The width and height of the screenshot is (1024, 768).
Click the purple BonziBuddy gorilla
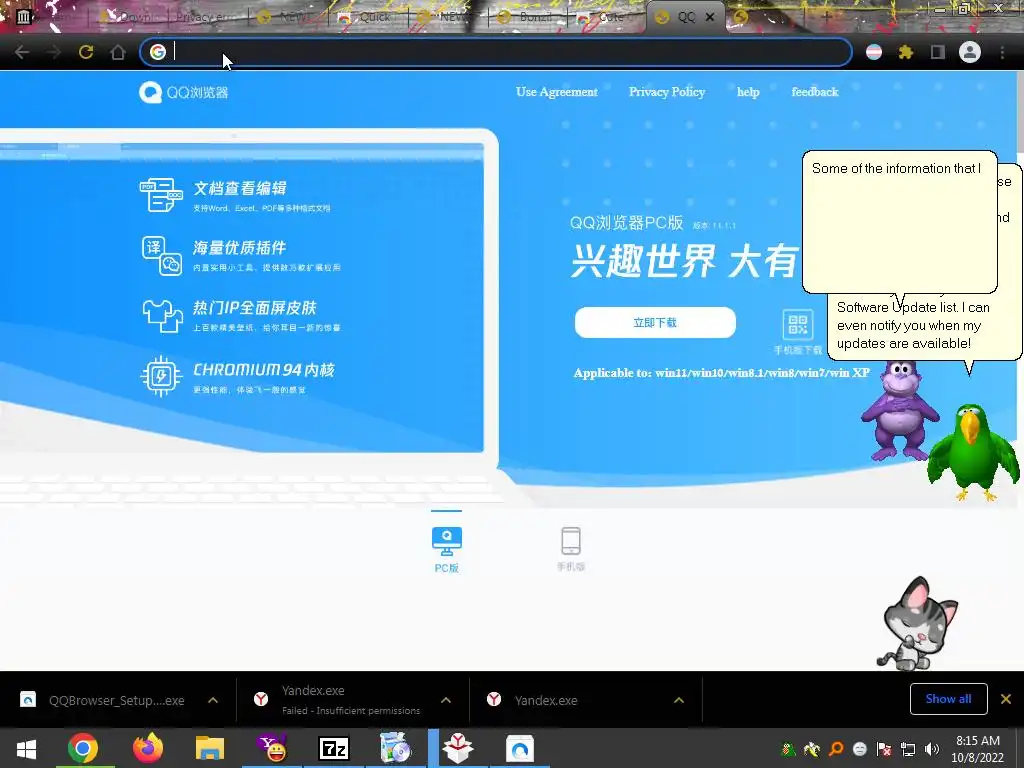(899, 411)
